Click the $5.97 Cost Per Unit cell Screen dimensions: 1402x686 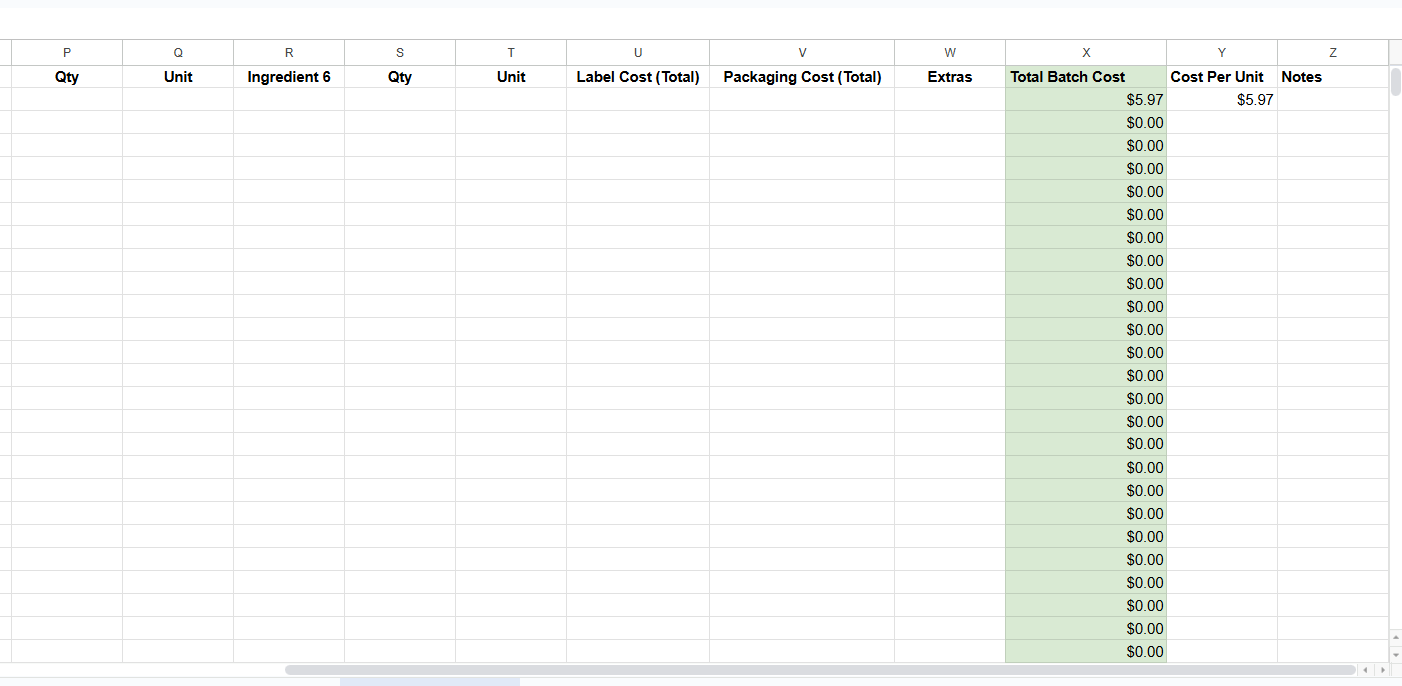pos(1221,100)
